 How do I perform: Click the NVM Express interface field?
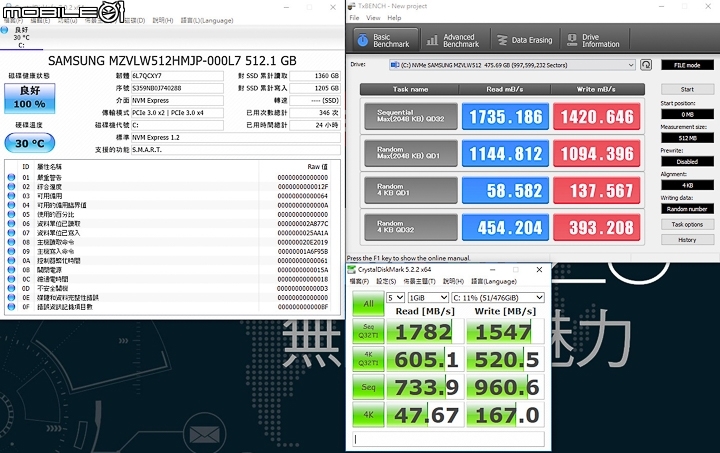pyautogui.click(x=177, y=101)
